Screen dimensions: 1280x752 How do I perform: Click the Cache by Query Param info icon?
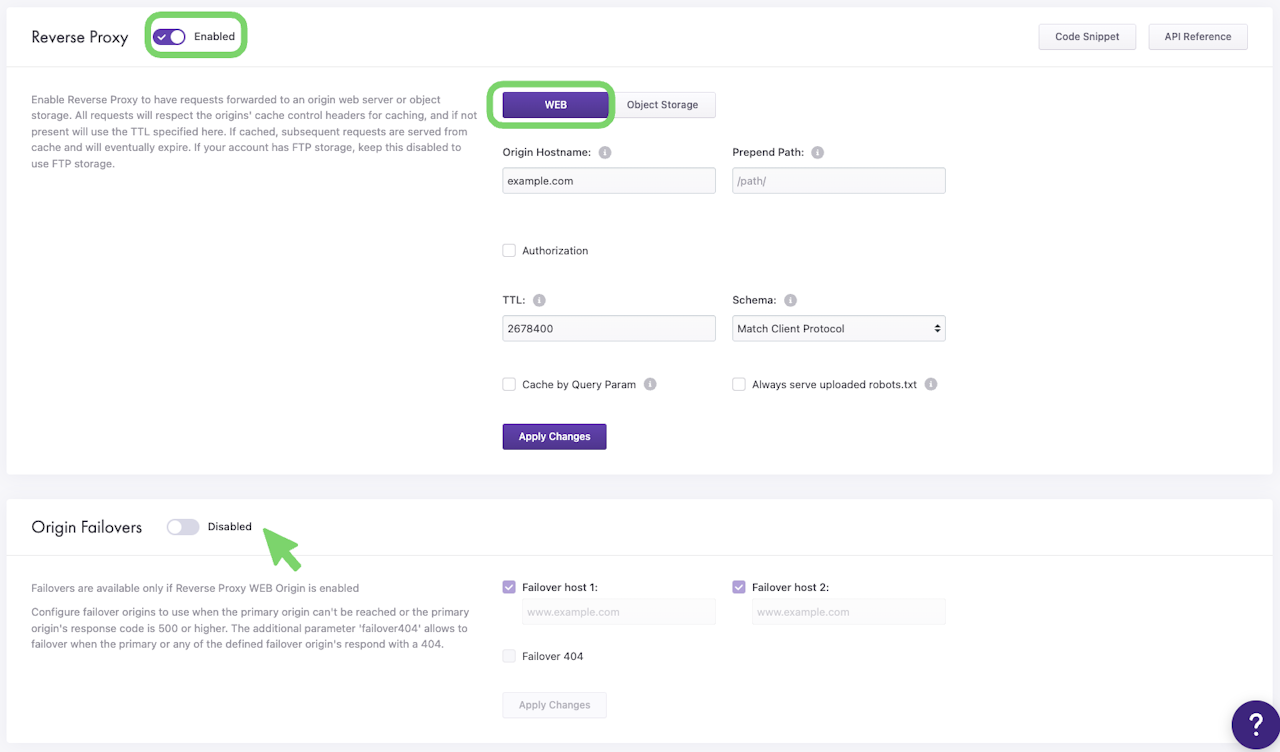pyautogui.click(x=650, y=384)
